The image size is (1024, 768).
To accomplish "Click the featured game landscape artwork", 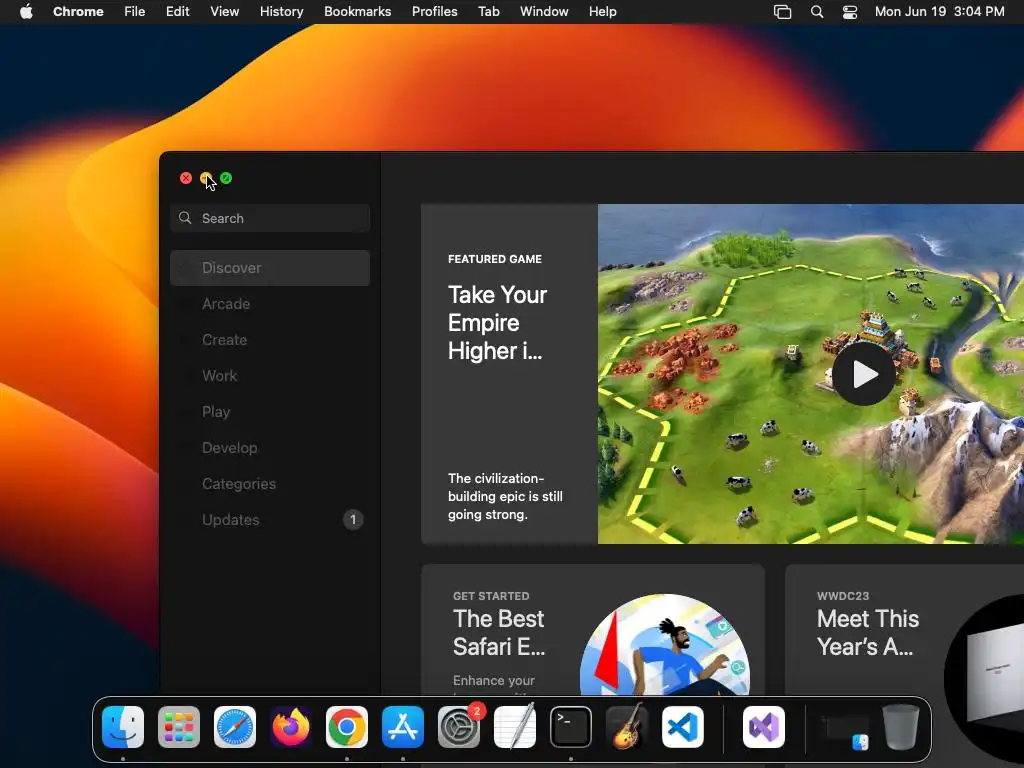I will point(811,374).
